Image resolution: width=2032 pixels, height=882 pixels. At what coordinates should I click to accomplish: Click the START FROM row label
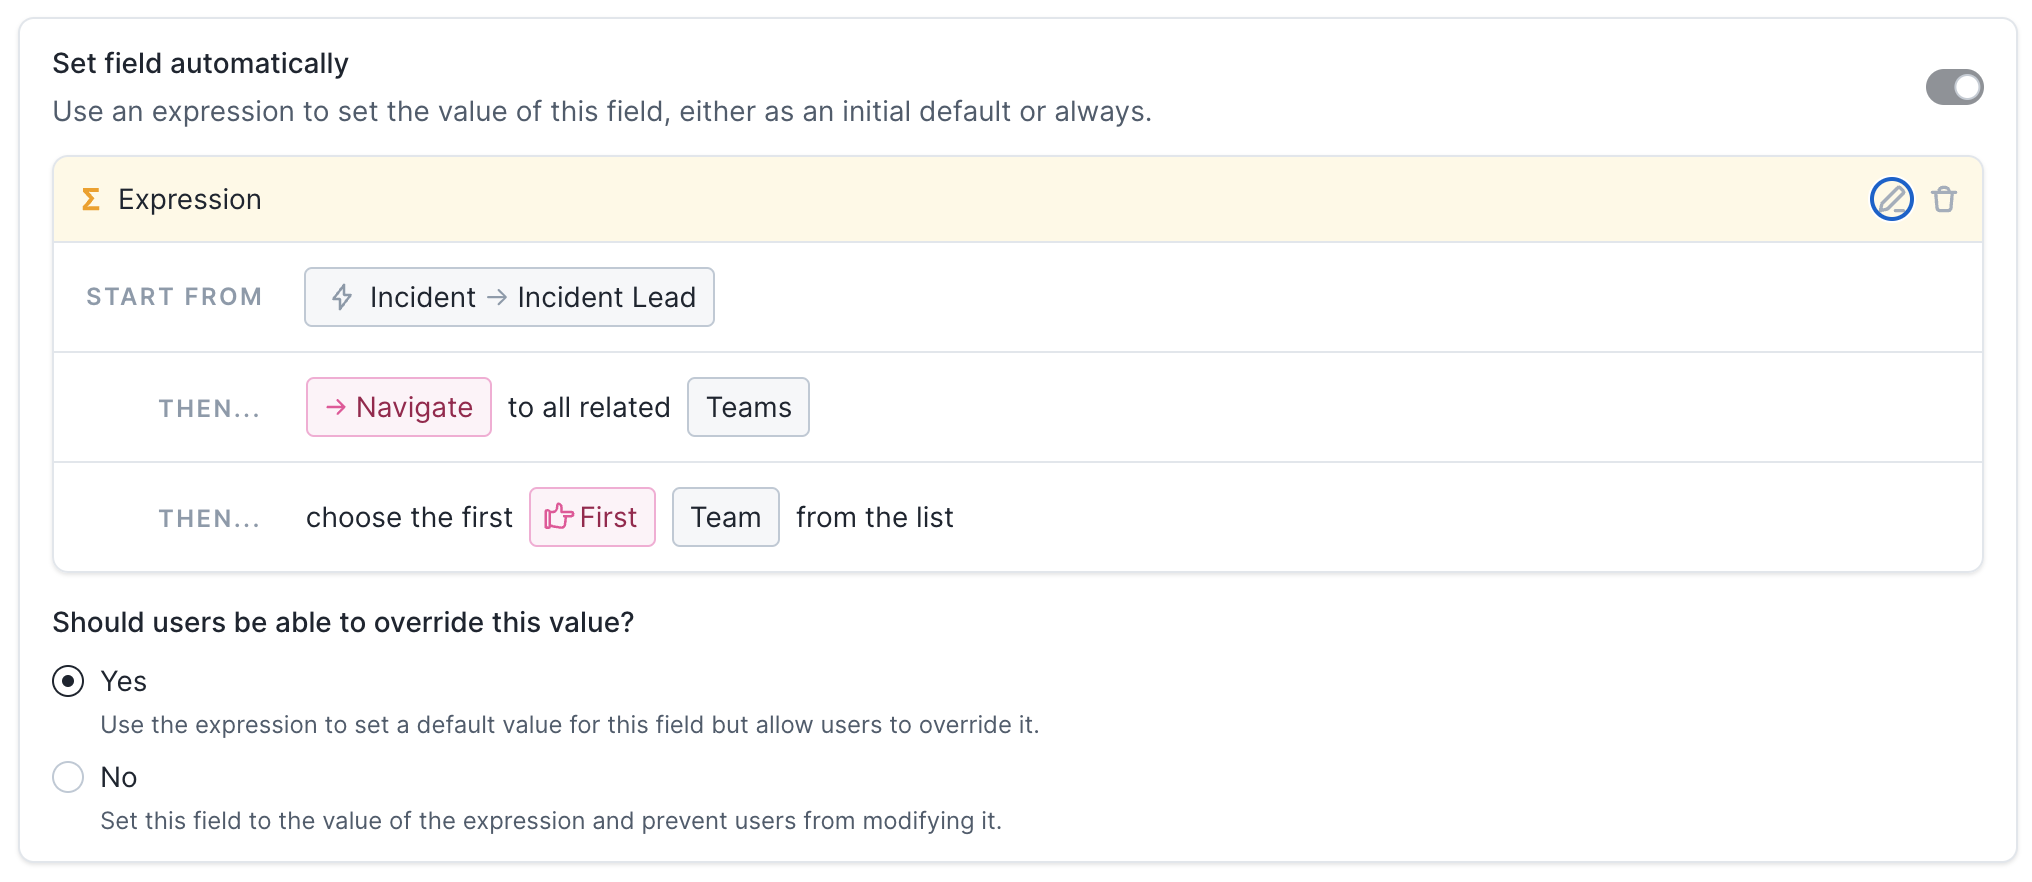click(174, 297)
